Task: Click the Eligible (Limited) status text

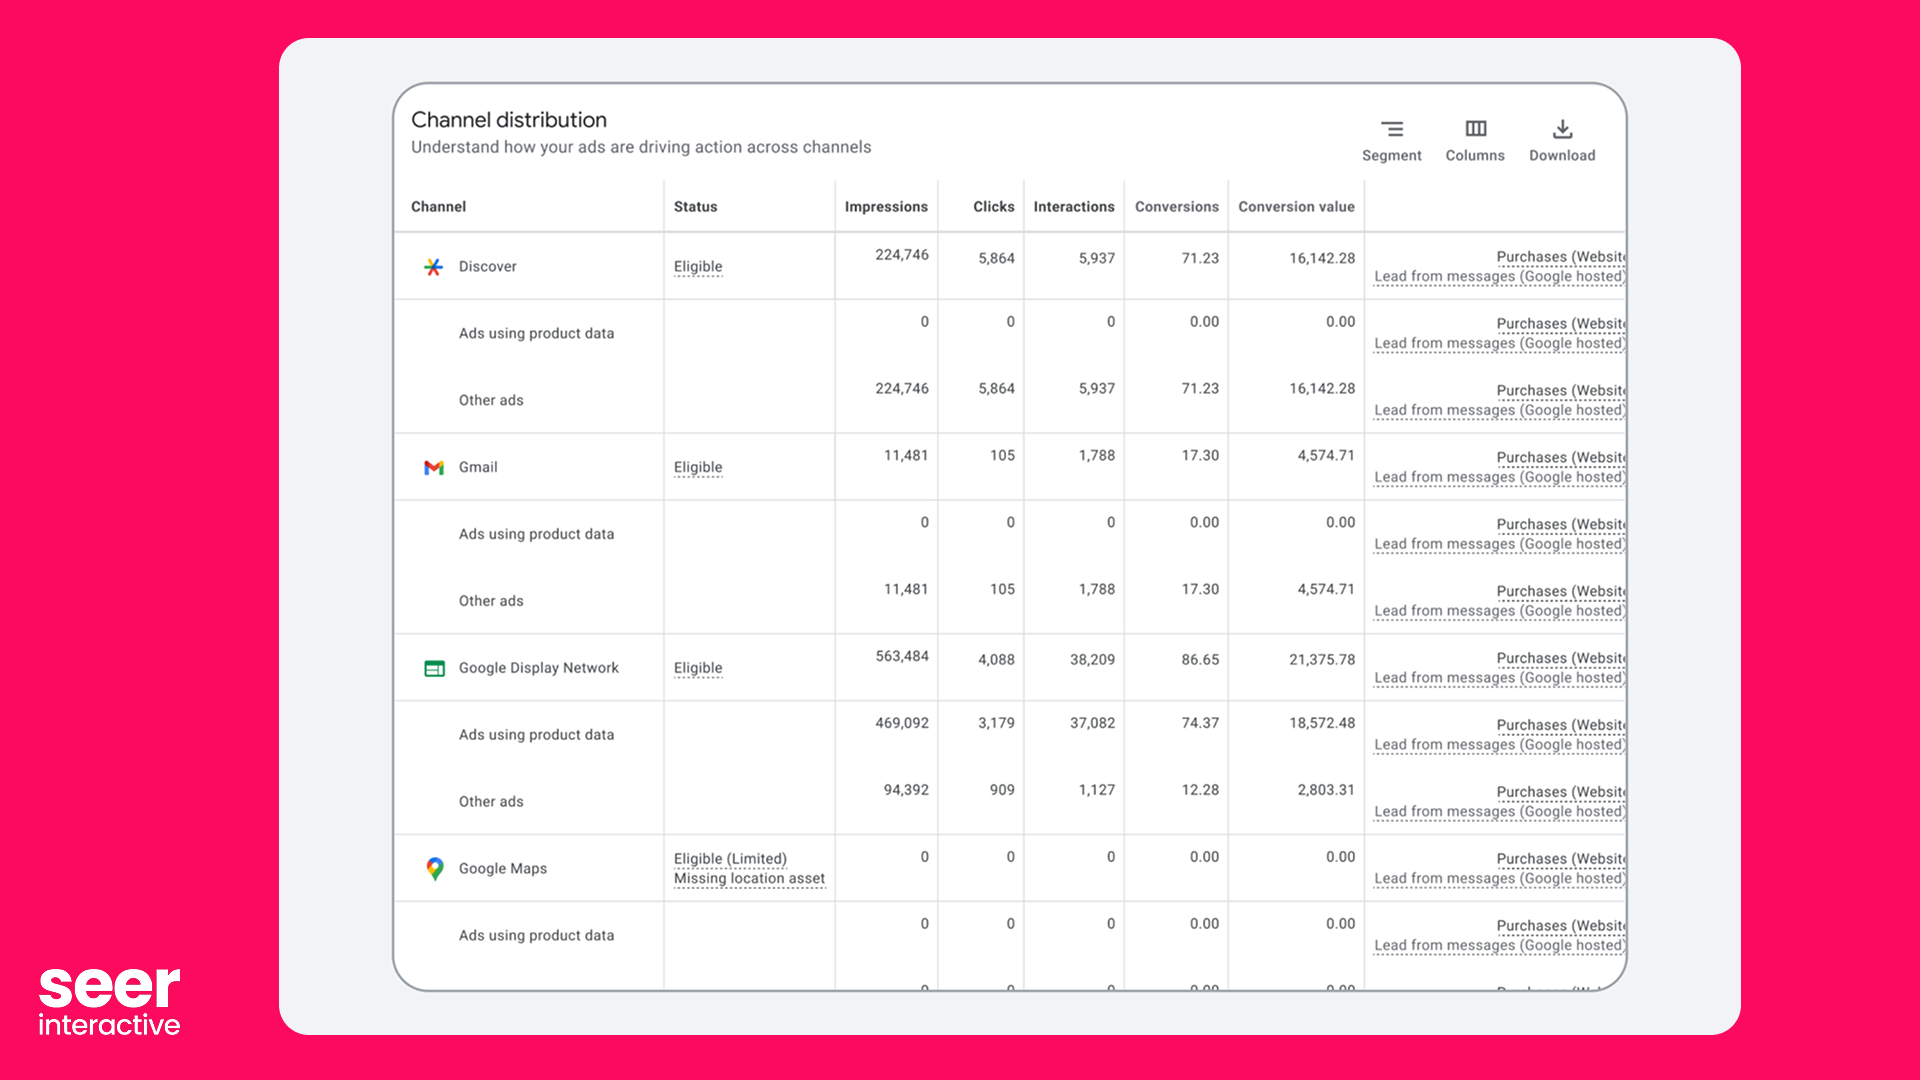Action: click(730, 859)
